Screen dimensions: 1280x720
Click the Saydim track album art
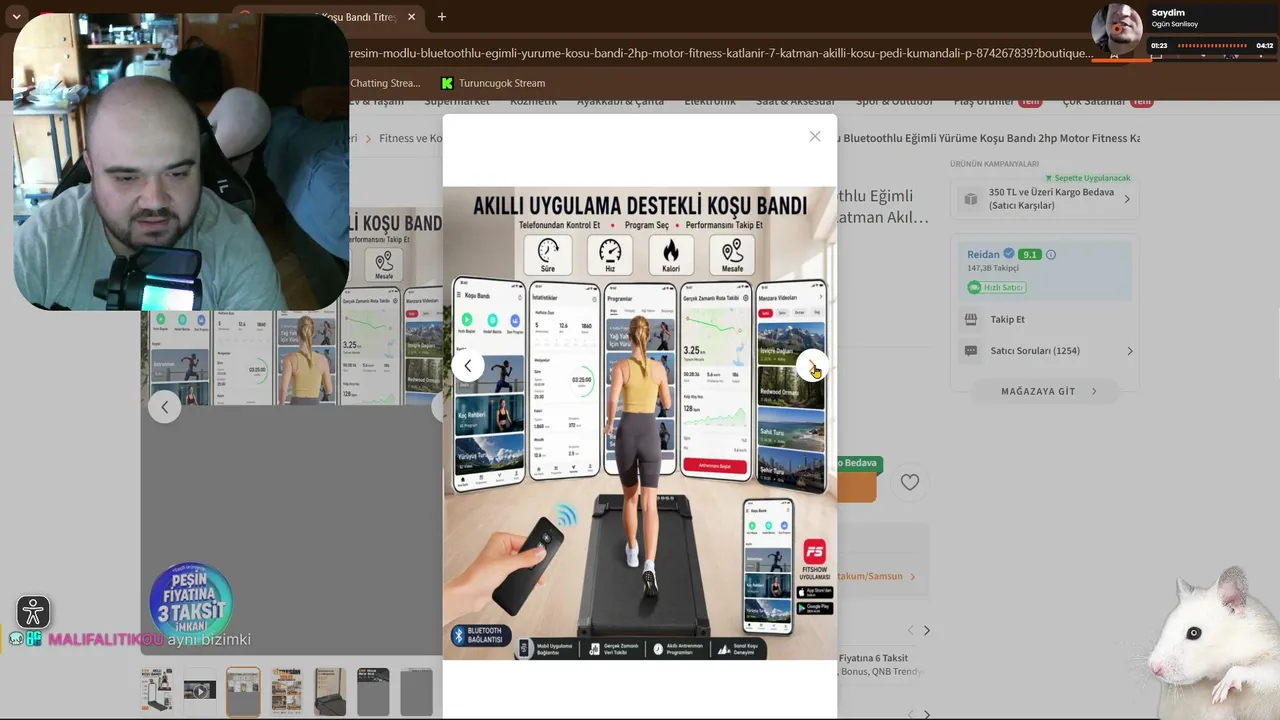coord(1117,29)
